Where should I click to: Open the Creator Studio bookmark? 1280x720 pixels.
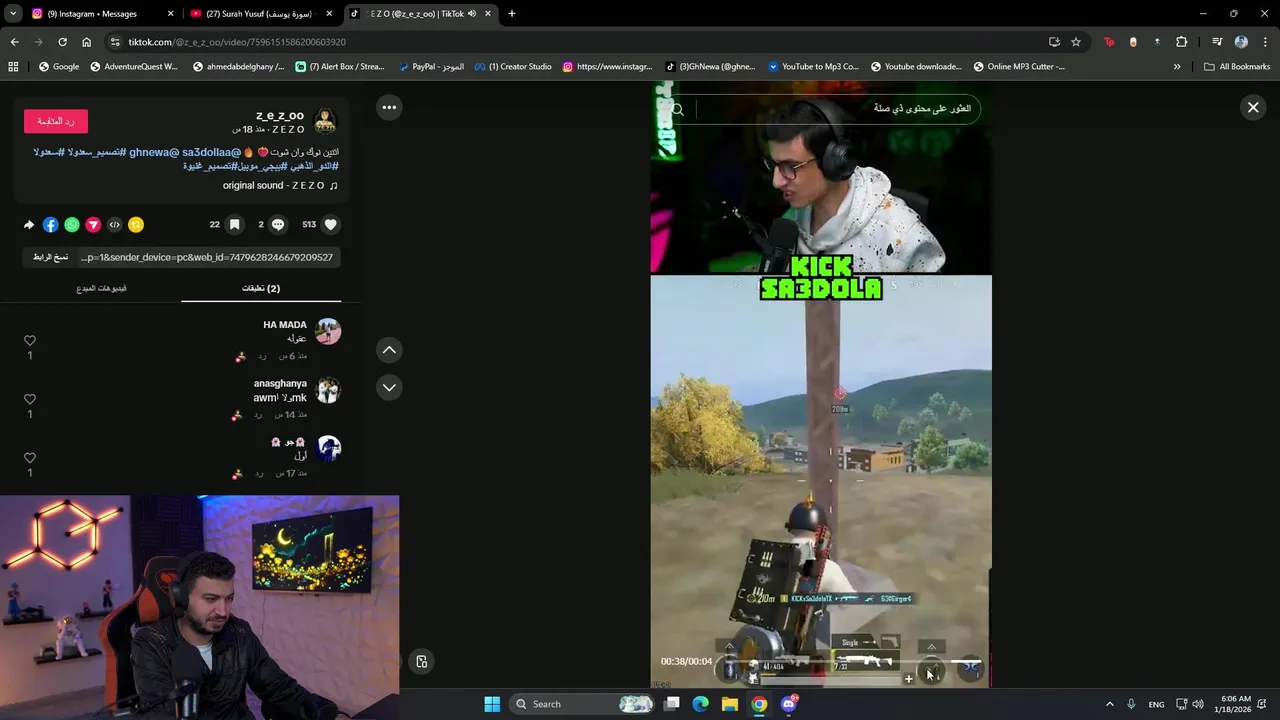pos(513,67)
